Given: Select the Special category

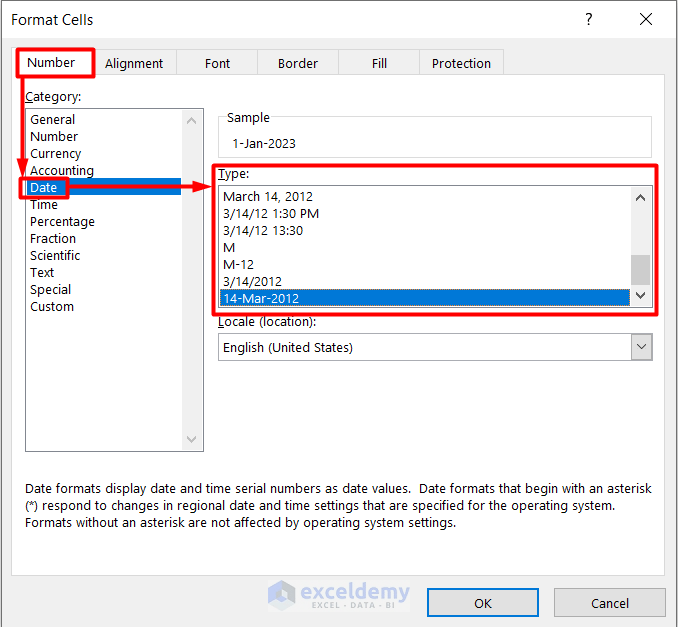Looking at the screenshot, I should pos(104,289).
